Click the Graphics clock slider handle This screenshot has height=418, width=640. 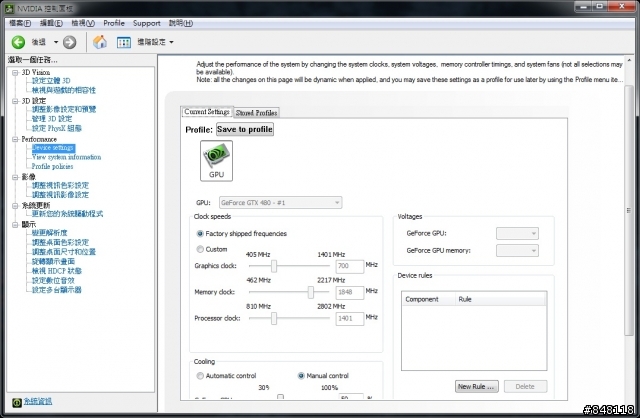tap(274, 266)
